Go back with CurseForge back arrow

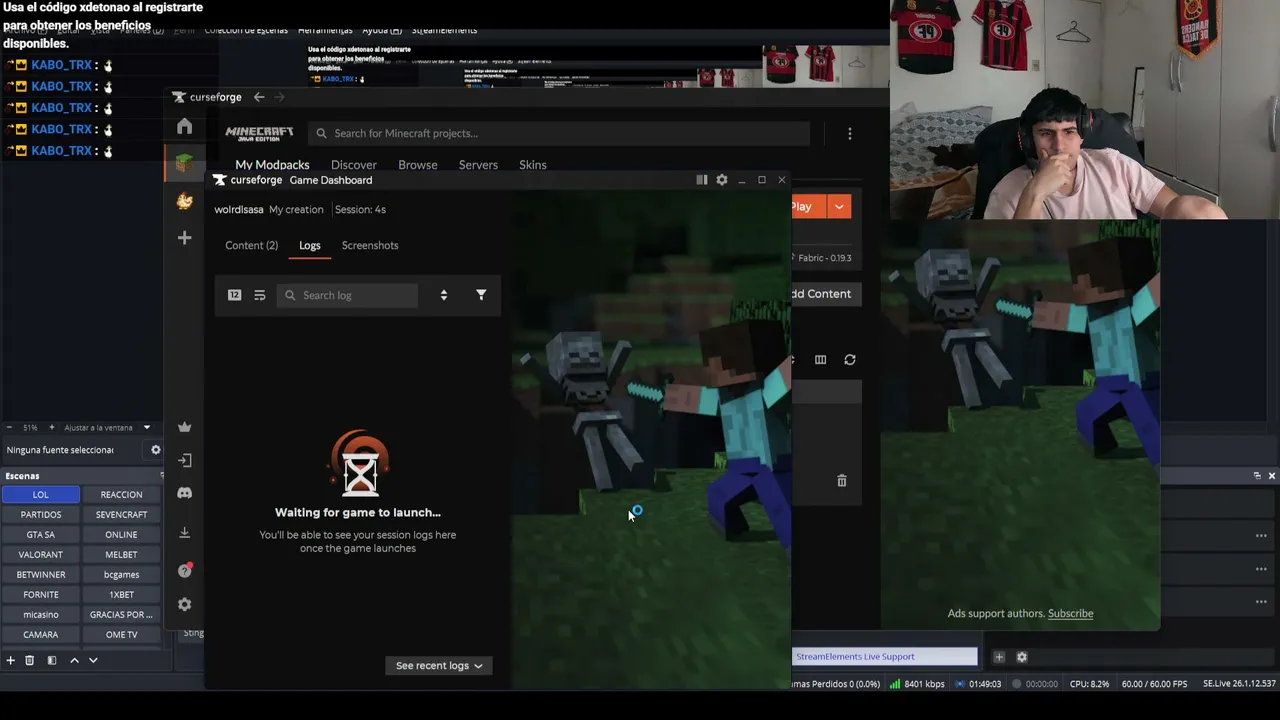259,97
